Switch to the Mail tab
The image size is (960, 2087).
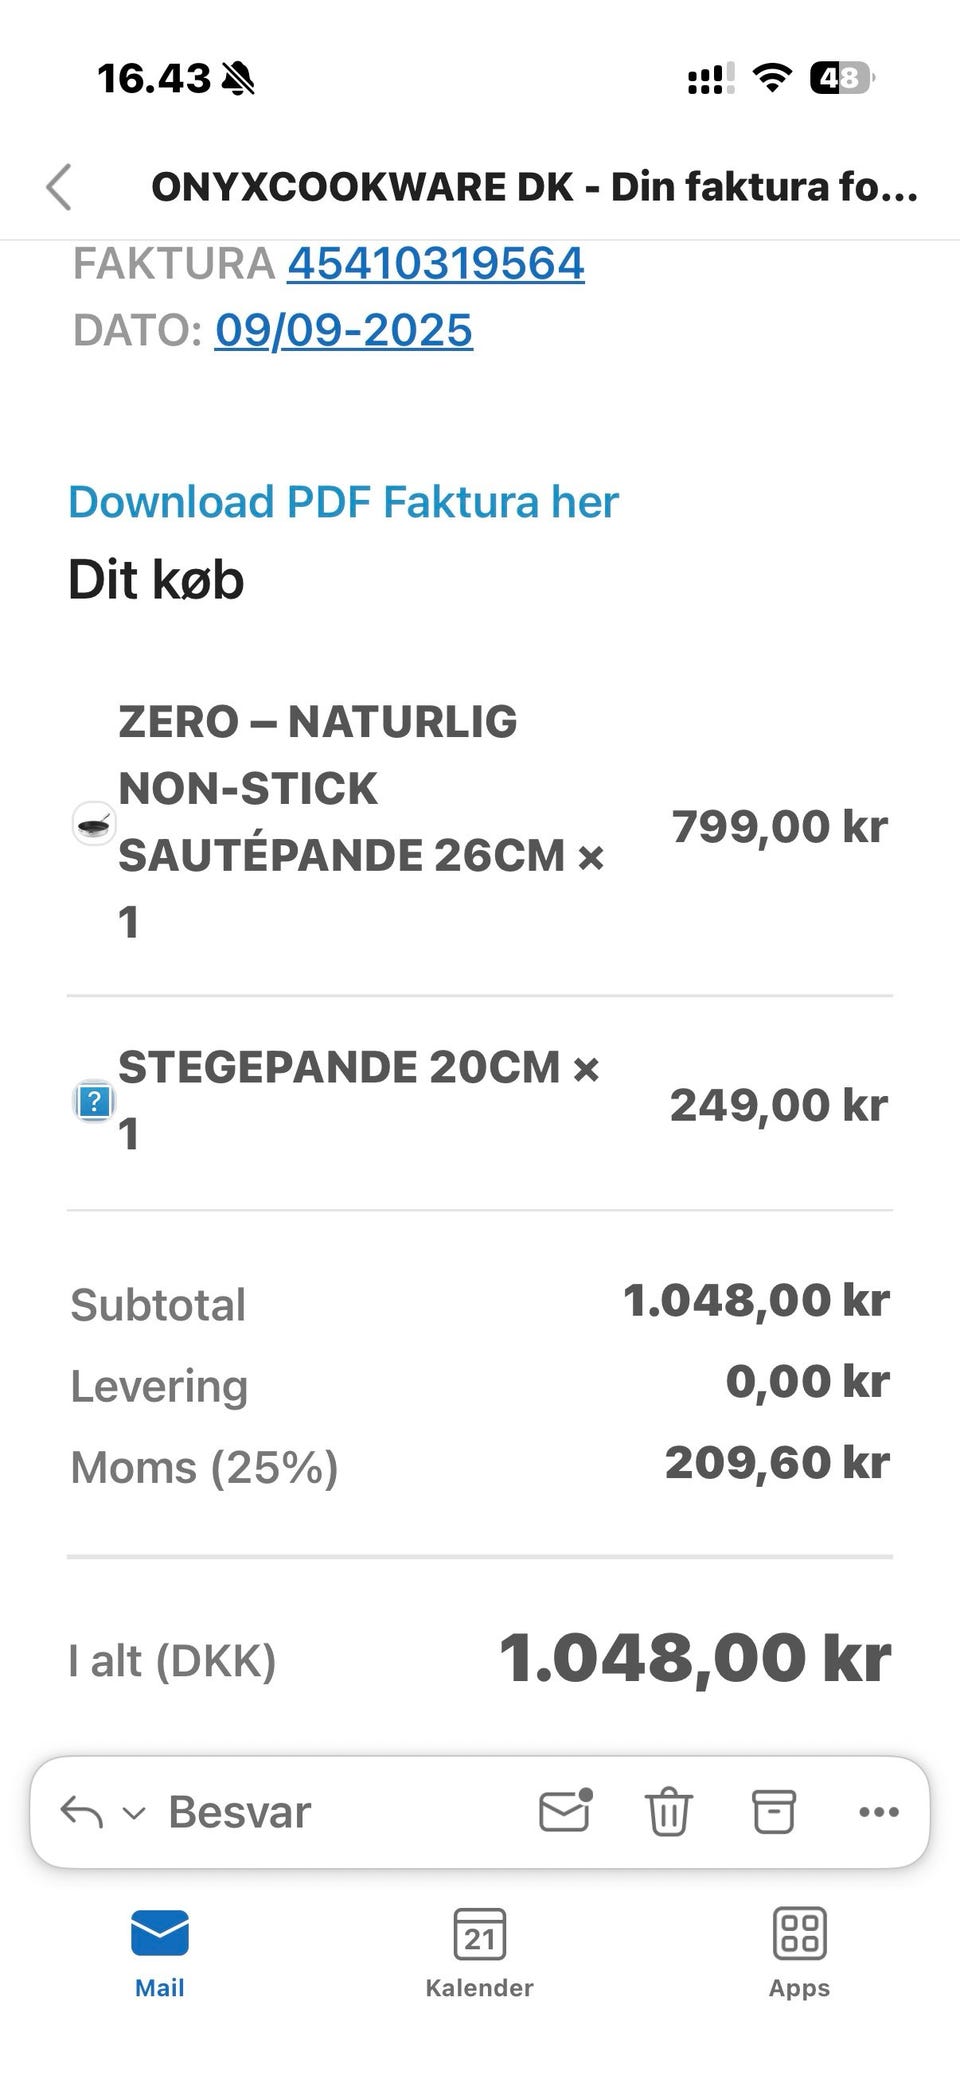click(160, 1952)
